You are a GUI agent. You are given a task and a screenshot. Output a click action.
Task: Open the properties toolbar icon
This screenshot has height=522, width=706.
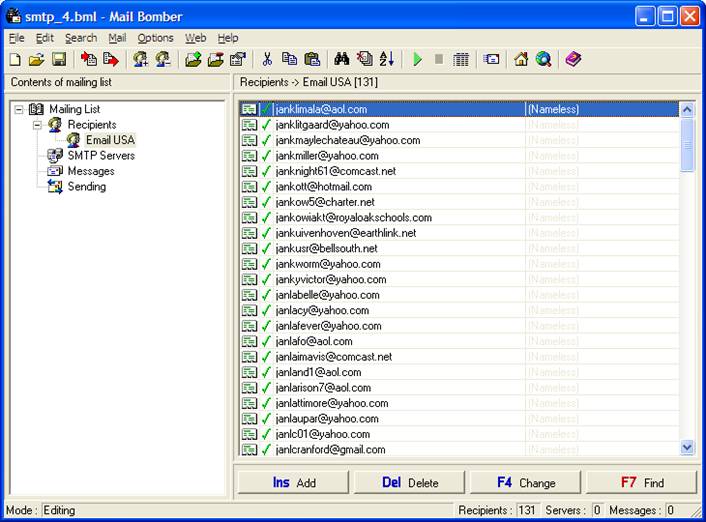pos(237,59)
